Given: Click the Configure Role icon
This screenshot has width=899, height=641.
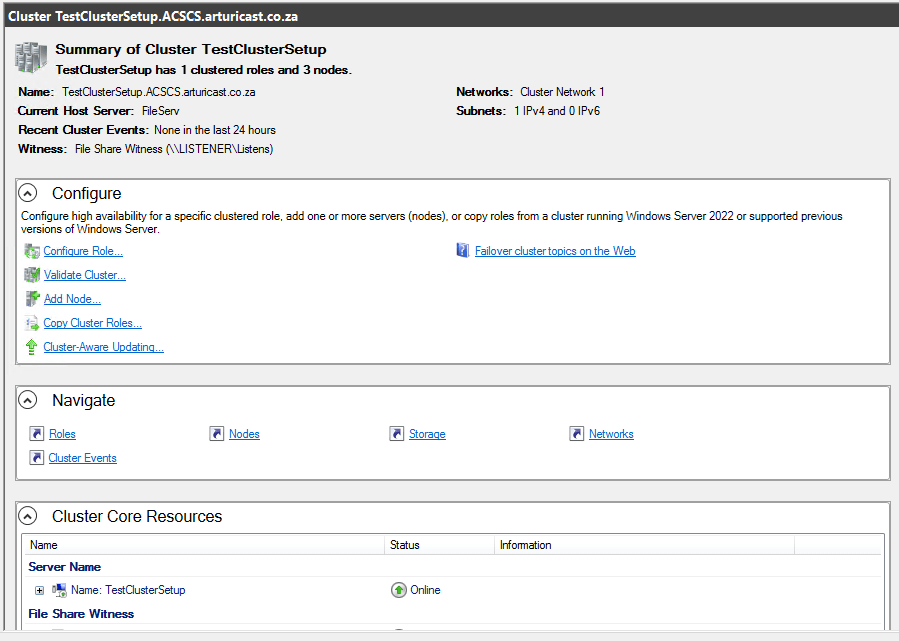Looking at the screenshot, I should (32, 251).
